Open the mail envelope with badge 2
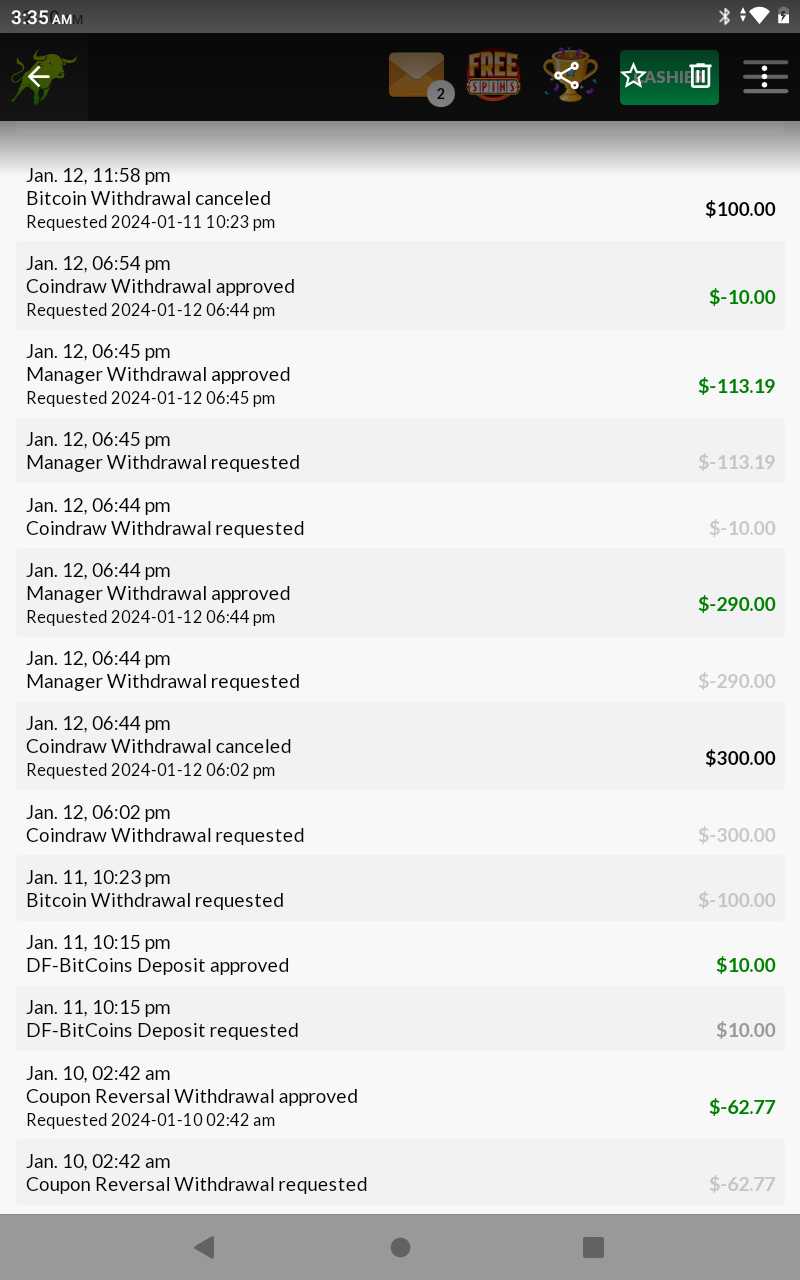 click(x=416, y=76)
